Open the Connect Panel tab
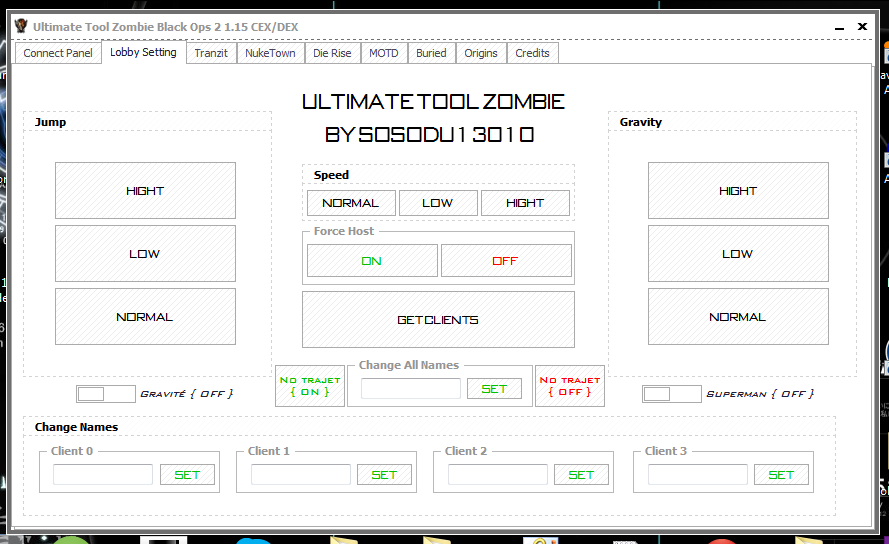Image resolution: width=889 pixels, height=544 pixels. click(58, 53)
